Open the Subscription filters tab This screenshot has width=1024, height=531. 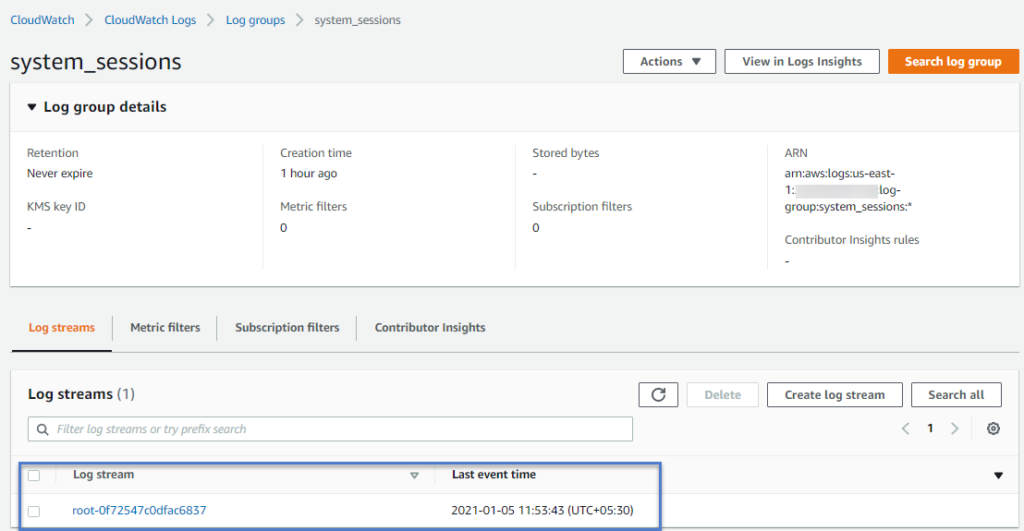(287, 328)
